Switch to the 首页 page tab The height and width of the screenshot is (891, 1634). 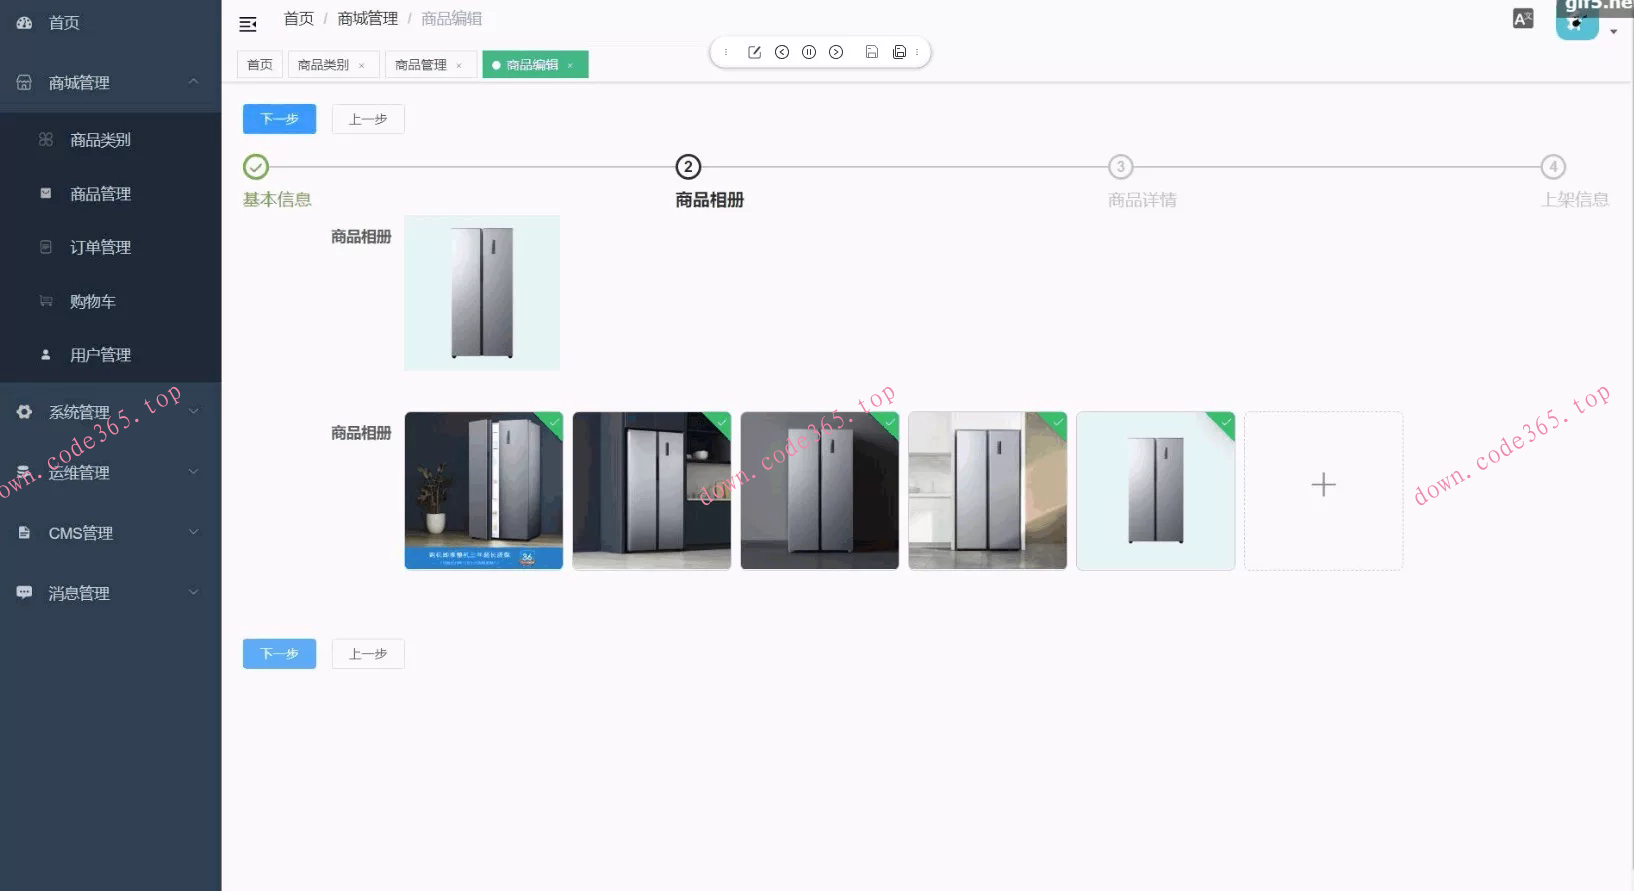260,65
